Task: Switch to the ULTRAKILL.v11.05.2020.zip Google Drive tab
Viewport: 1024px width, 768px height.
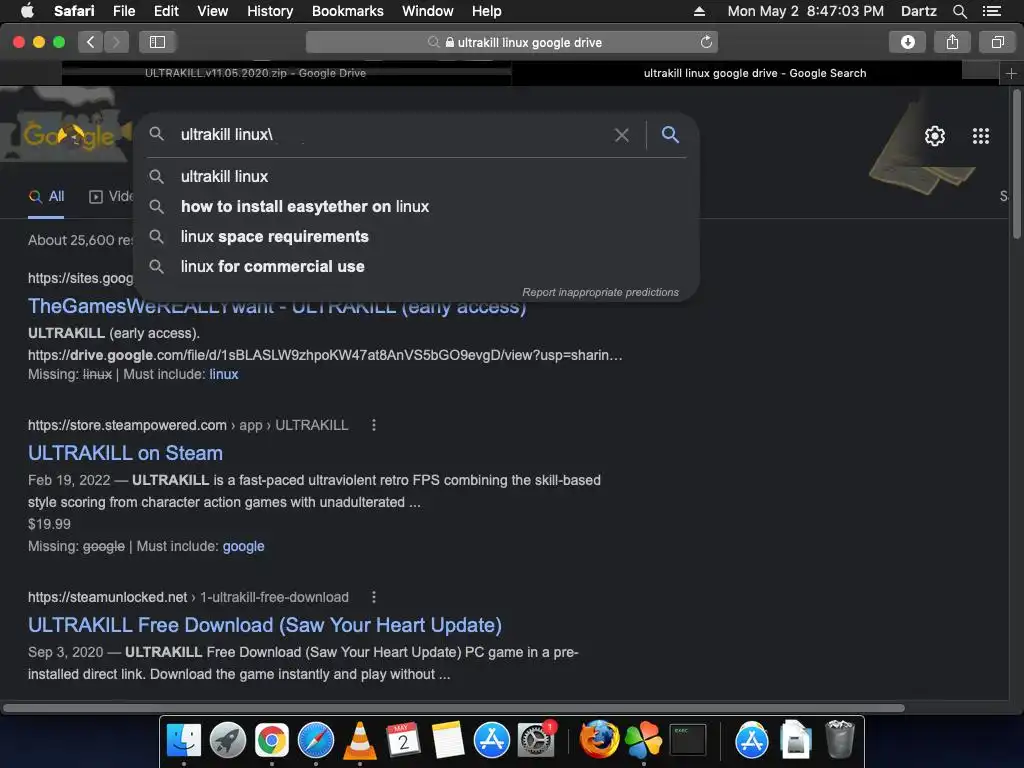Action: click(x=287, y=73)
